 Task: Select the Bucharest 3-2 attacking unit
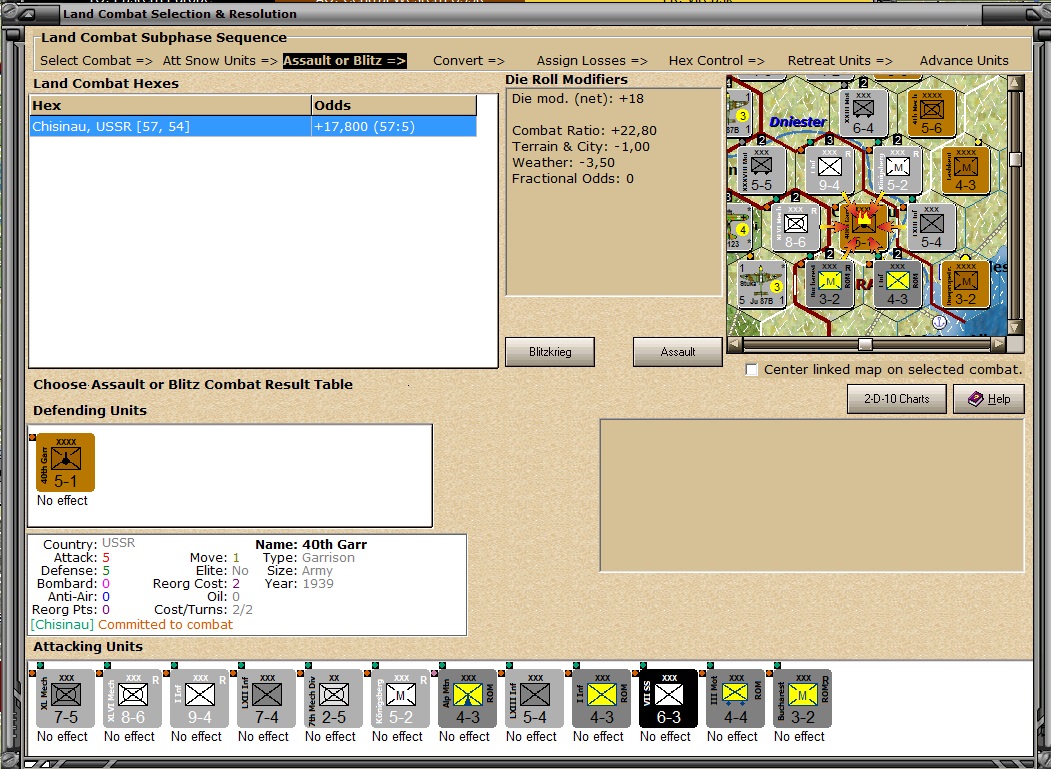[x=802, y=698]
